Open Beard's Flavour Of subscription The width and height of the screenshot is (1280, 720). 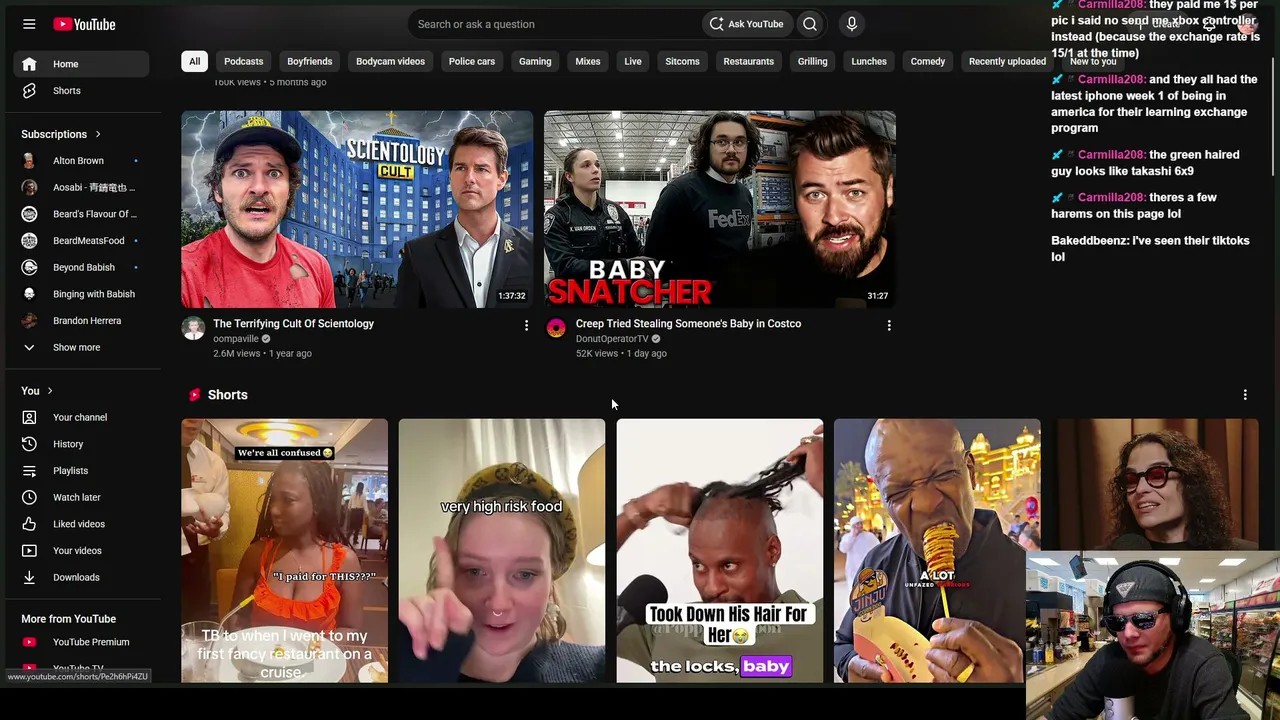click(x=81, y=214)
